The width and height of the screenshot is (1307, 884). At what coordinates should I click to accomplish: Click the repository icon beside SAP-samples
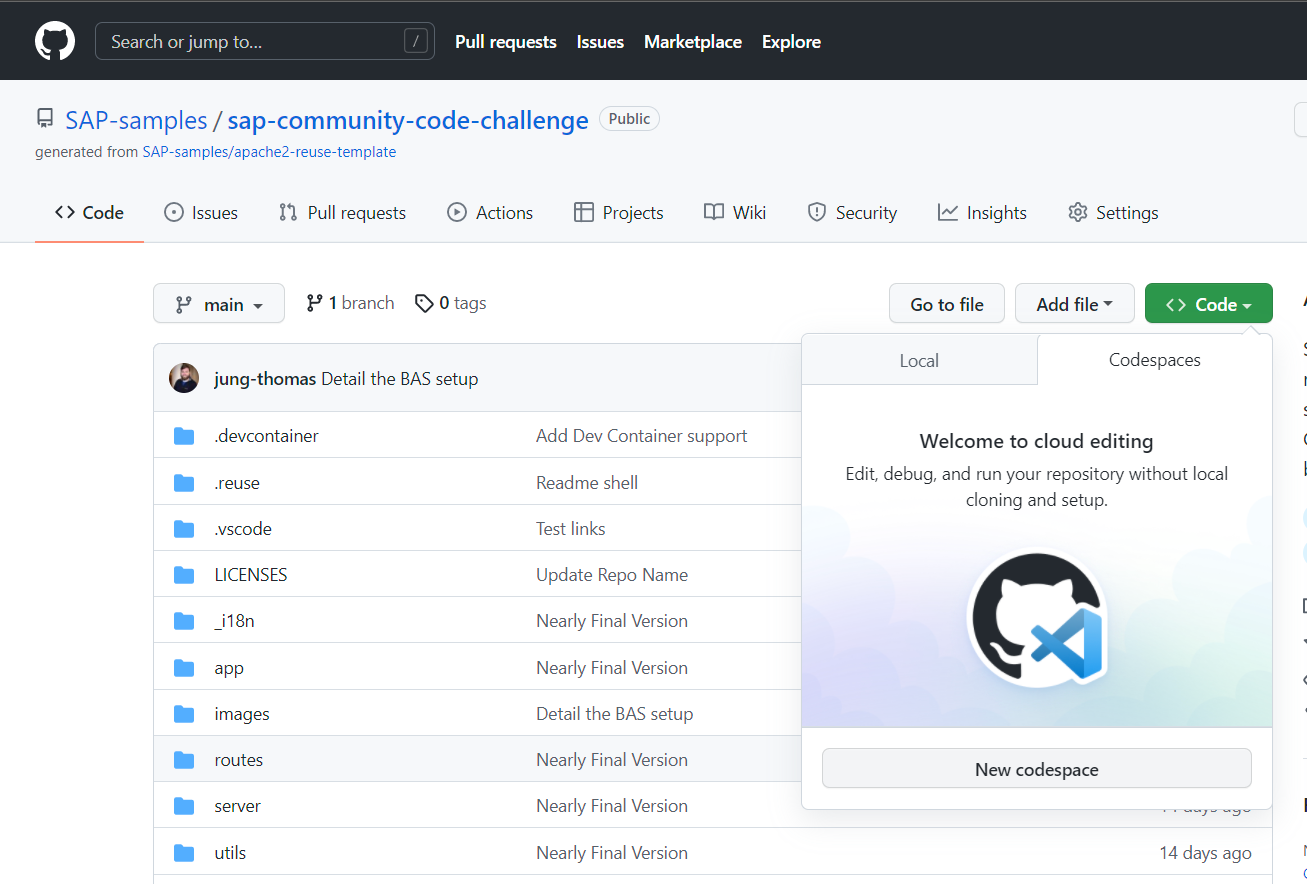coord(45,119)
